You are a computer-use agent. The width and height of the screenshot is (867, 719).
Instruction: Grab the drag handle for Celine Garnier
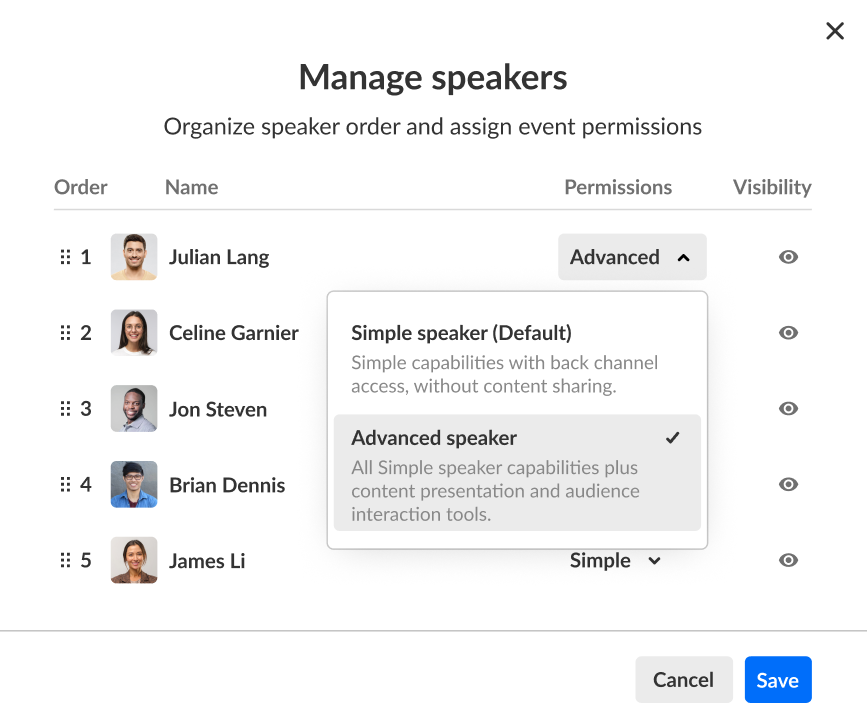pos(65,333)
